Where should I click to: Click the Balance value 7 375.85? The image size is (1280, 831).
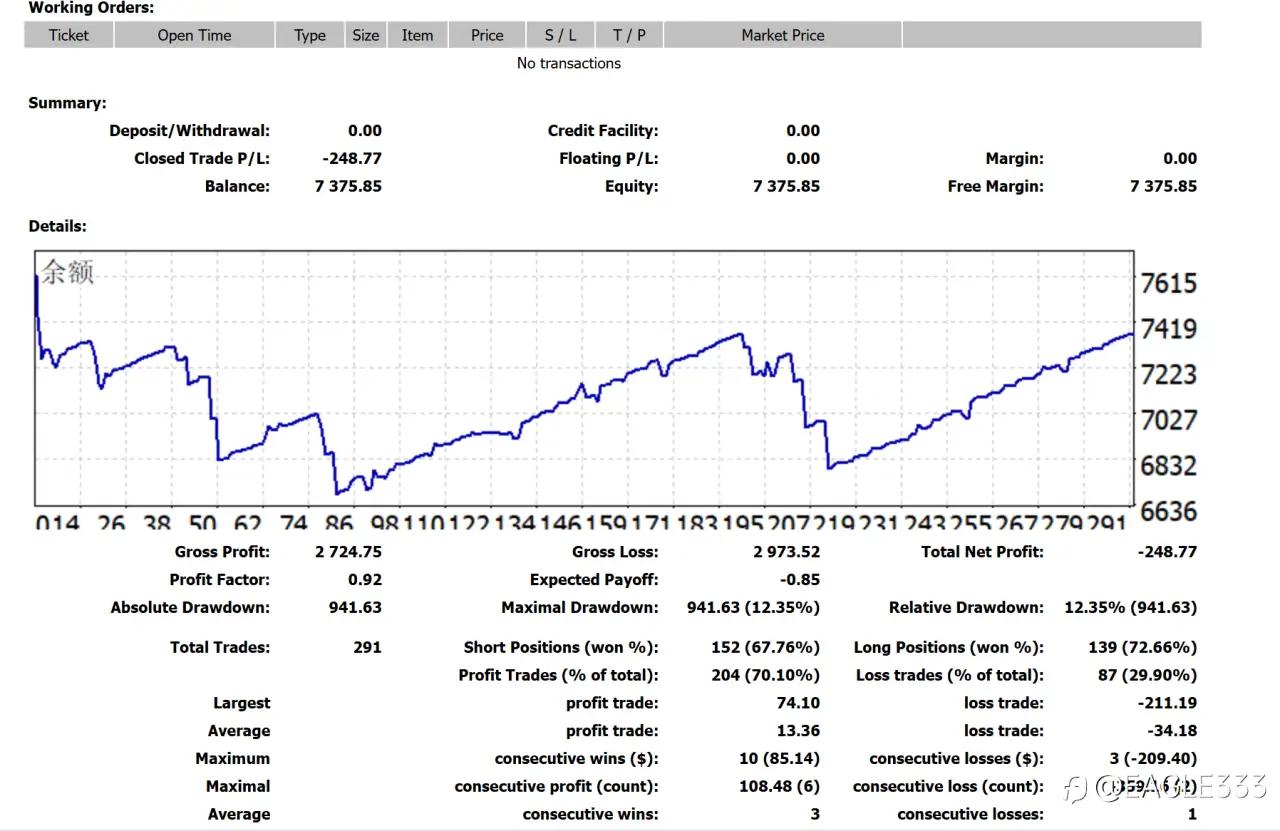click(348, 186)
